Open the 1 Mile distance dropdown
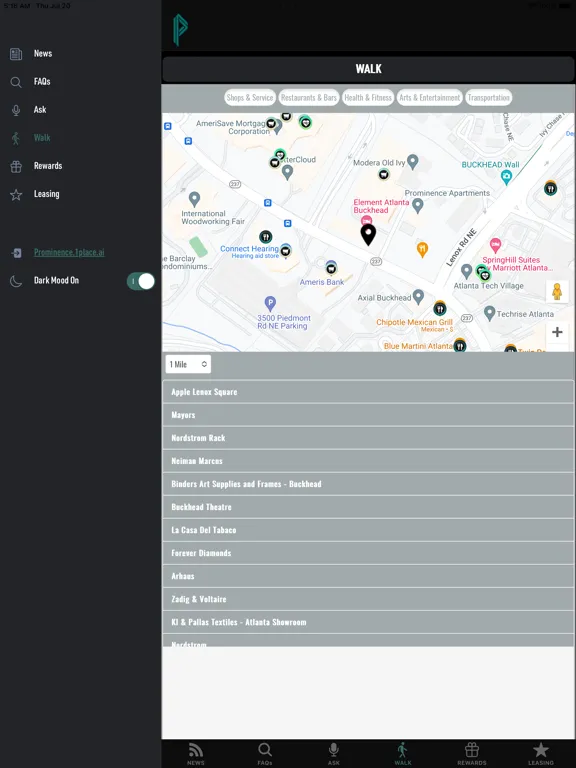576x768 pixels. click(x=188, y=364)
